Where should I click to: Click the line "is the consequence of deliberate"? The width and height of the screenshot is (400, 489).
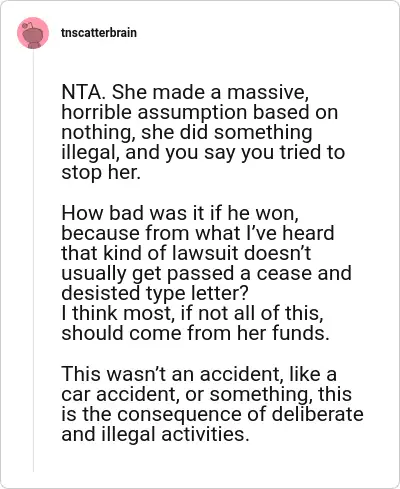click(x=212, y=414)
